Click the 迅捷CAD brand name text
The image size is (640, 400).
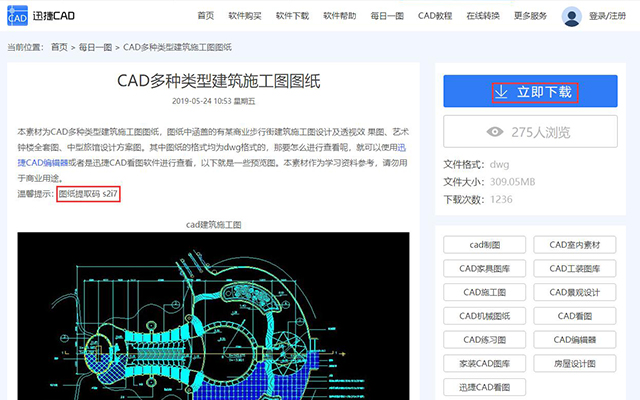pos(54,16)
